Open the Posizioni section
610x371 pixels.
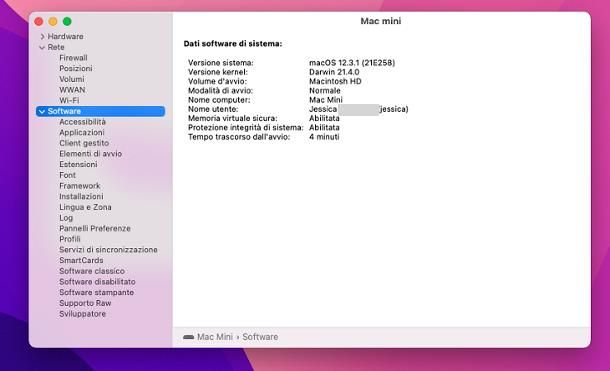76,68
